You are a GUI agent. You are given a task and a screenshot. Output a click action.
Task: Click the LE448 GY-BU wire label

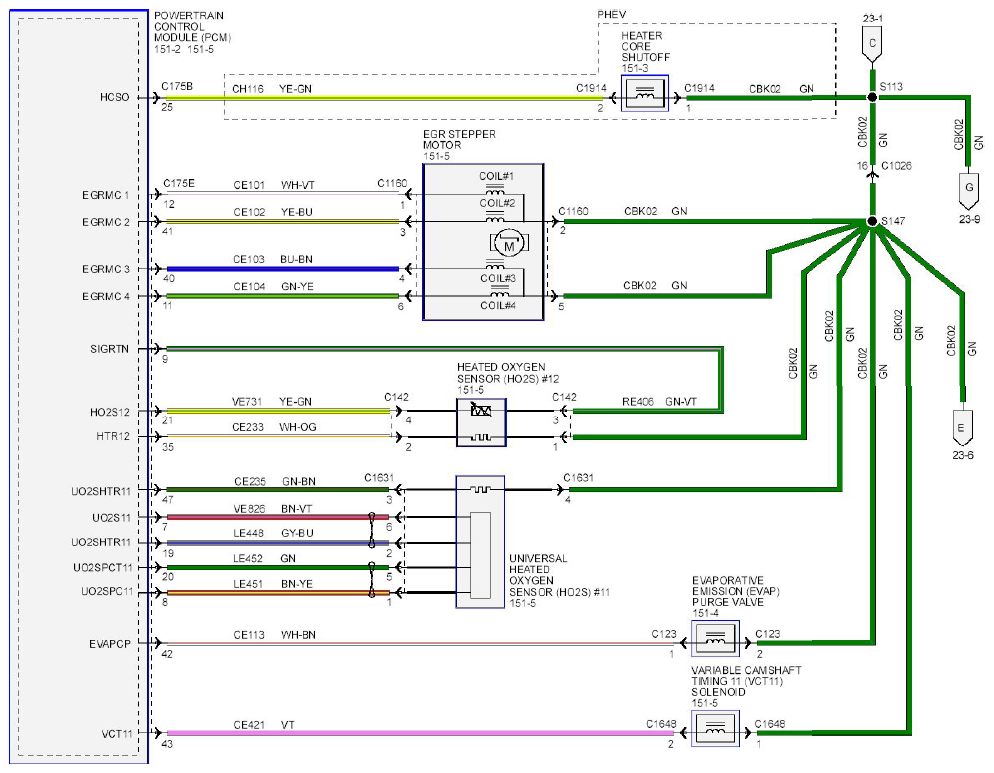[273, 533]
